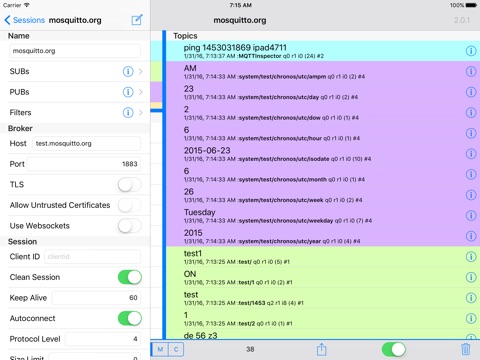Tap version label 2.0.1
This screenshot has width=480, height=360.
462,20
